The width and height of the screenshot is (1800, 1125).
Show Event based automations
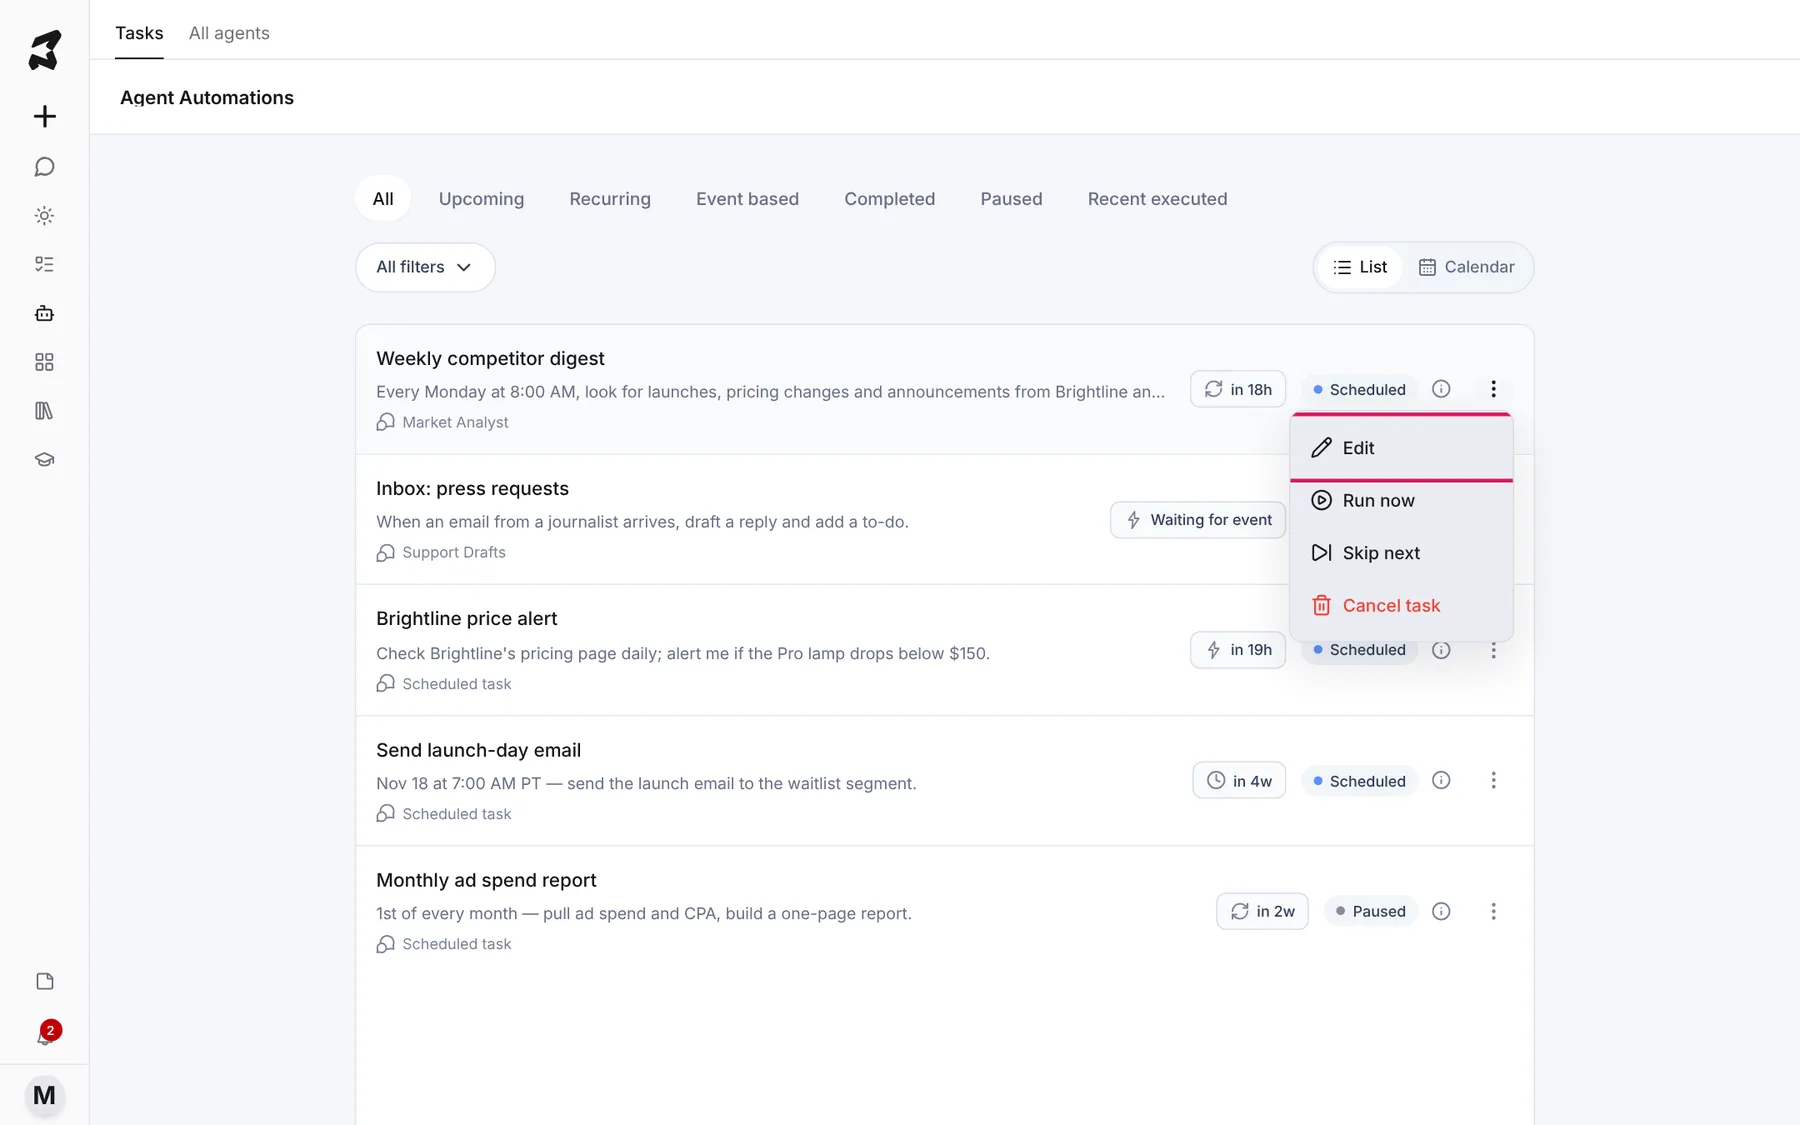[747, 199]
